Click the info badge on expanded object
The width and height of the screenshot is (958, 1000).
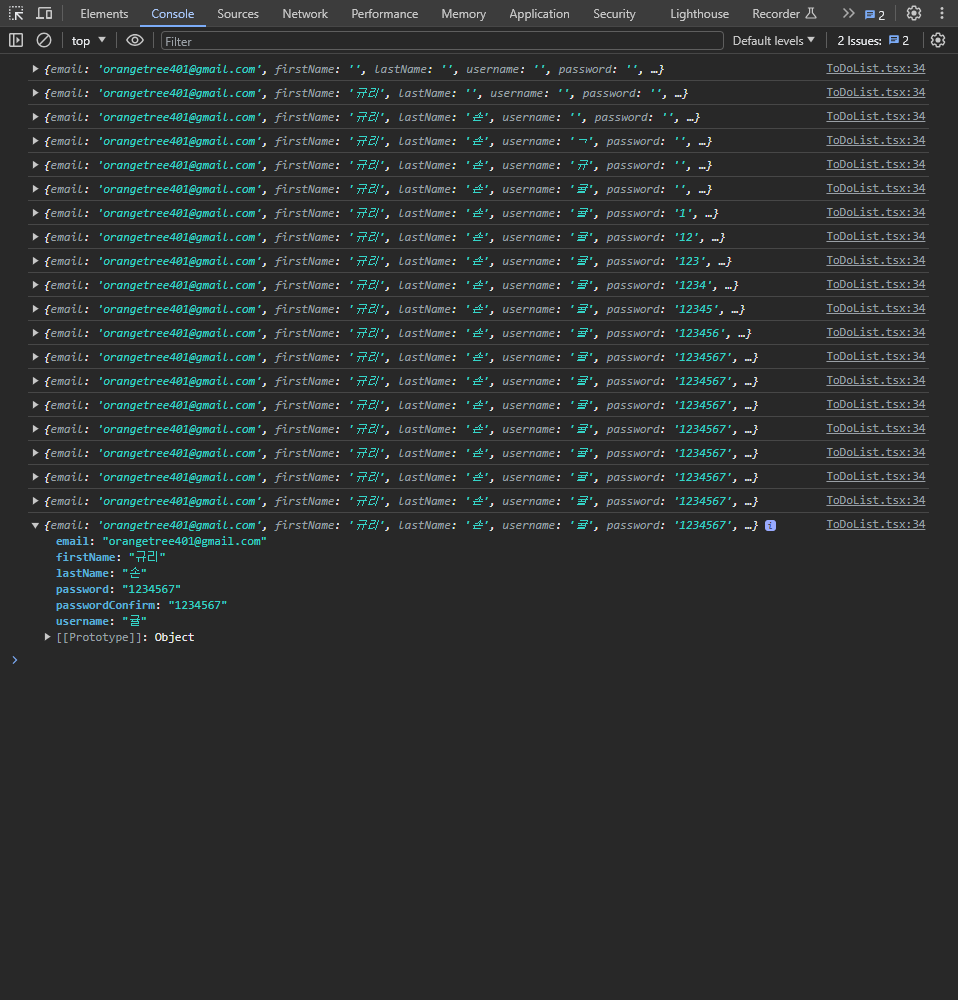coord(770,526)
